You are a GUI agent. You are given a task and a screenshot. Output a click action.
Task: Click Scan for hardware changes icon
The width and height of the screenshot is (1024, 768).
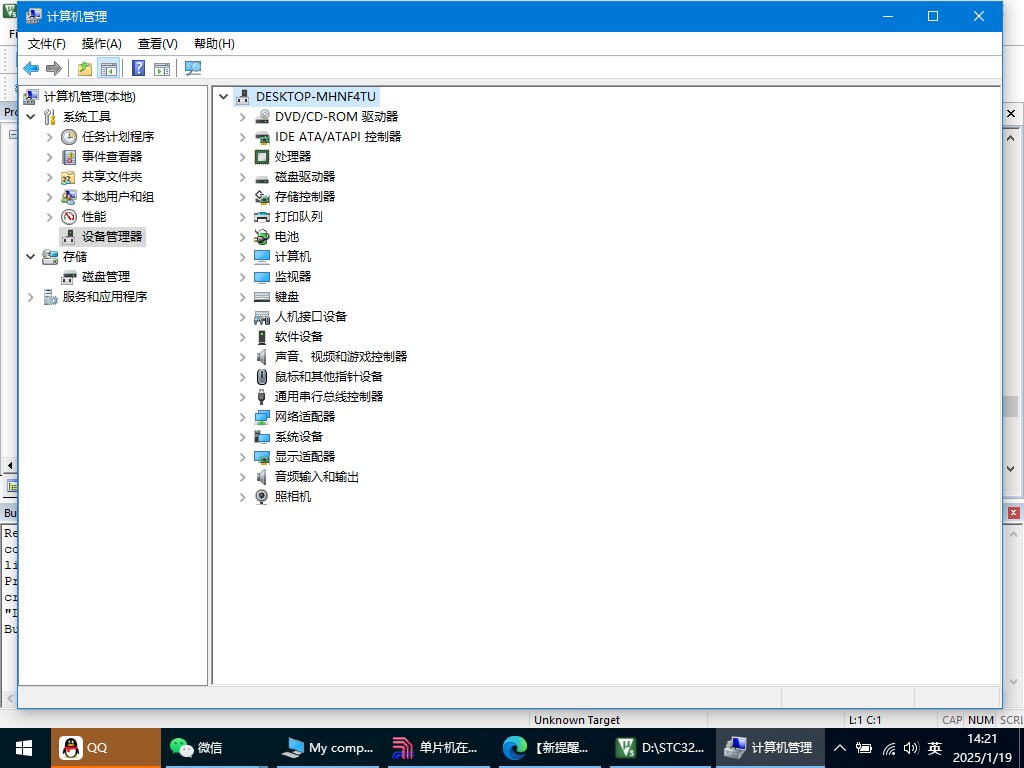(x=193, y=68)
